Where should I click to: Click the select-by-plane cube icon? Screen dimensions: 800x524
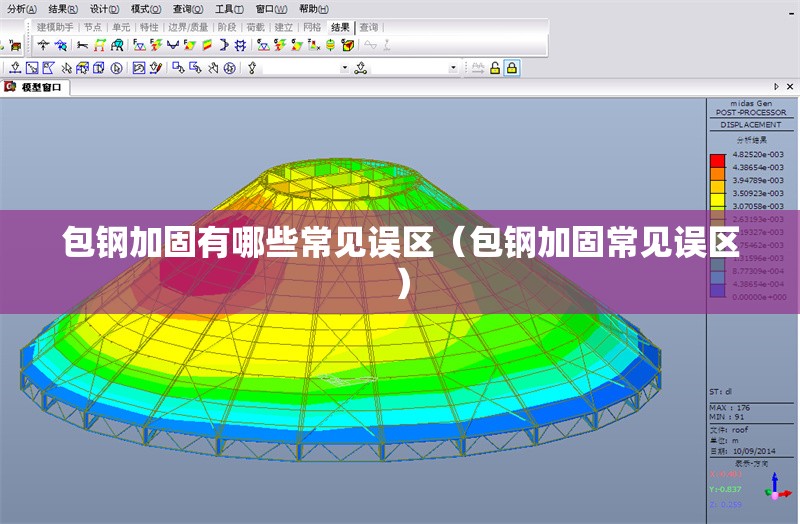click(83, 68)
